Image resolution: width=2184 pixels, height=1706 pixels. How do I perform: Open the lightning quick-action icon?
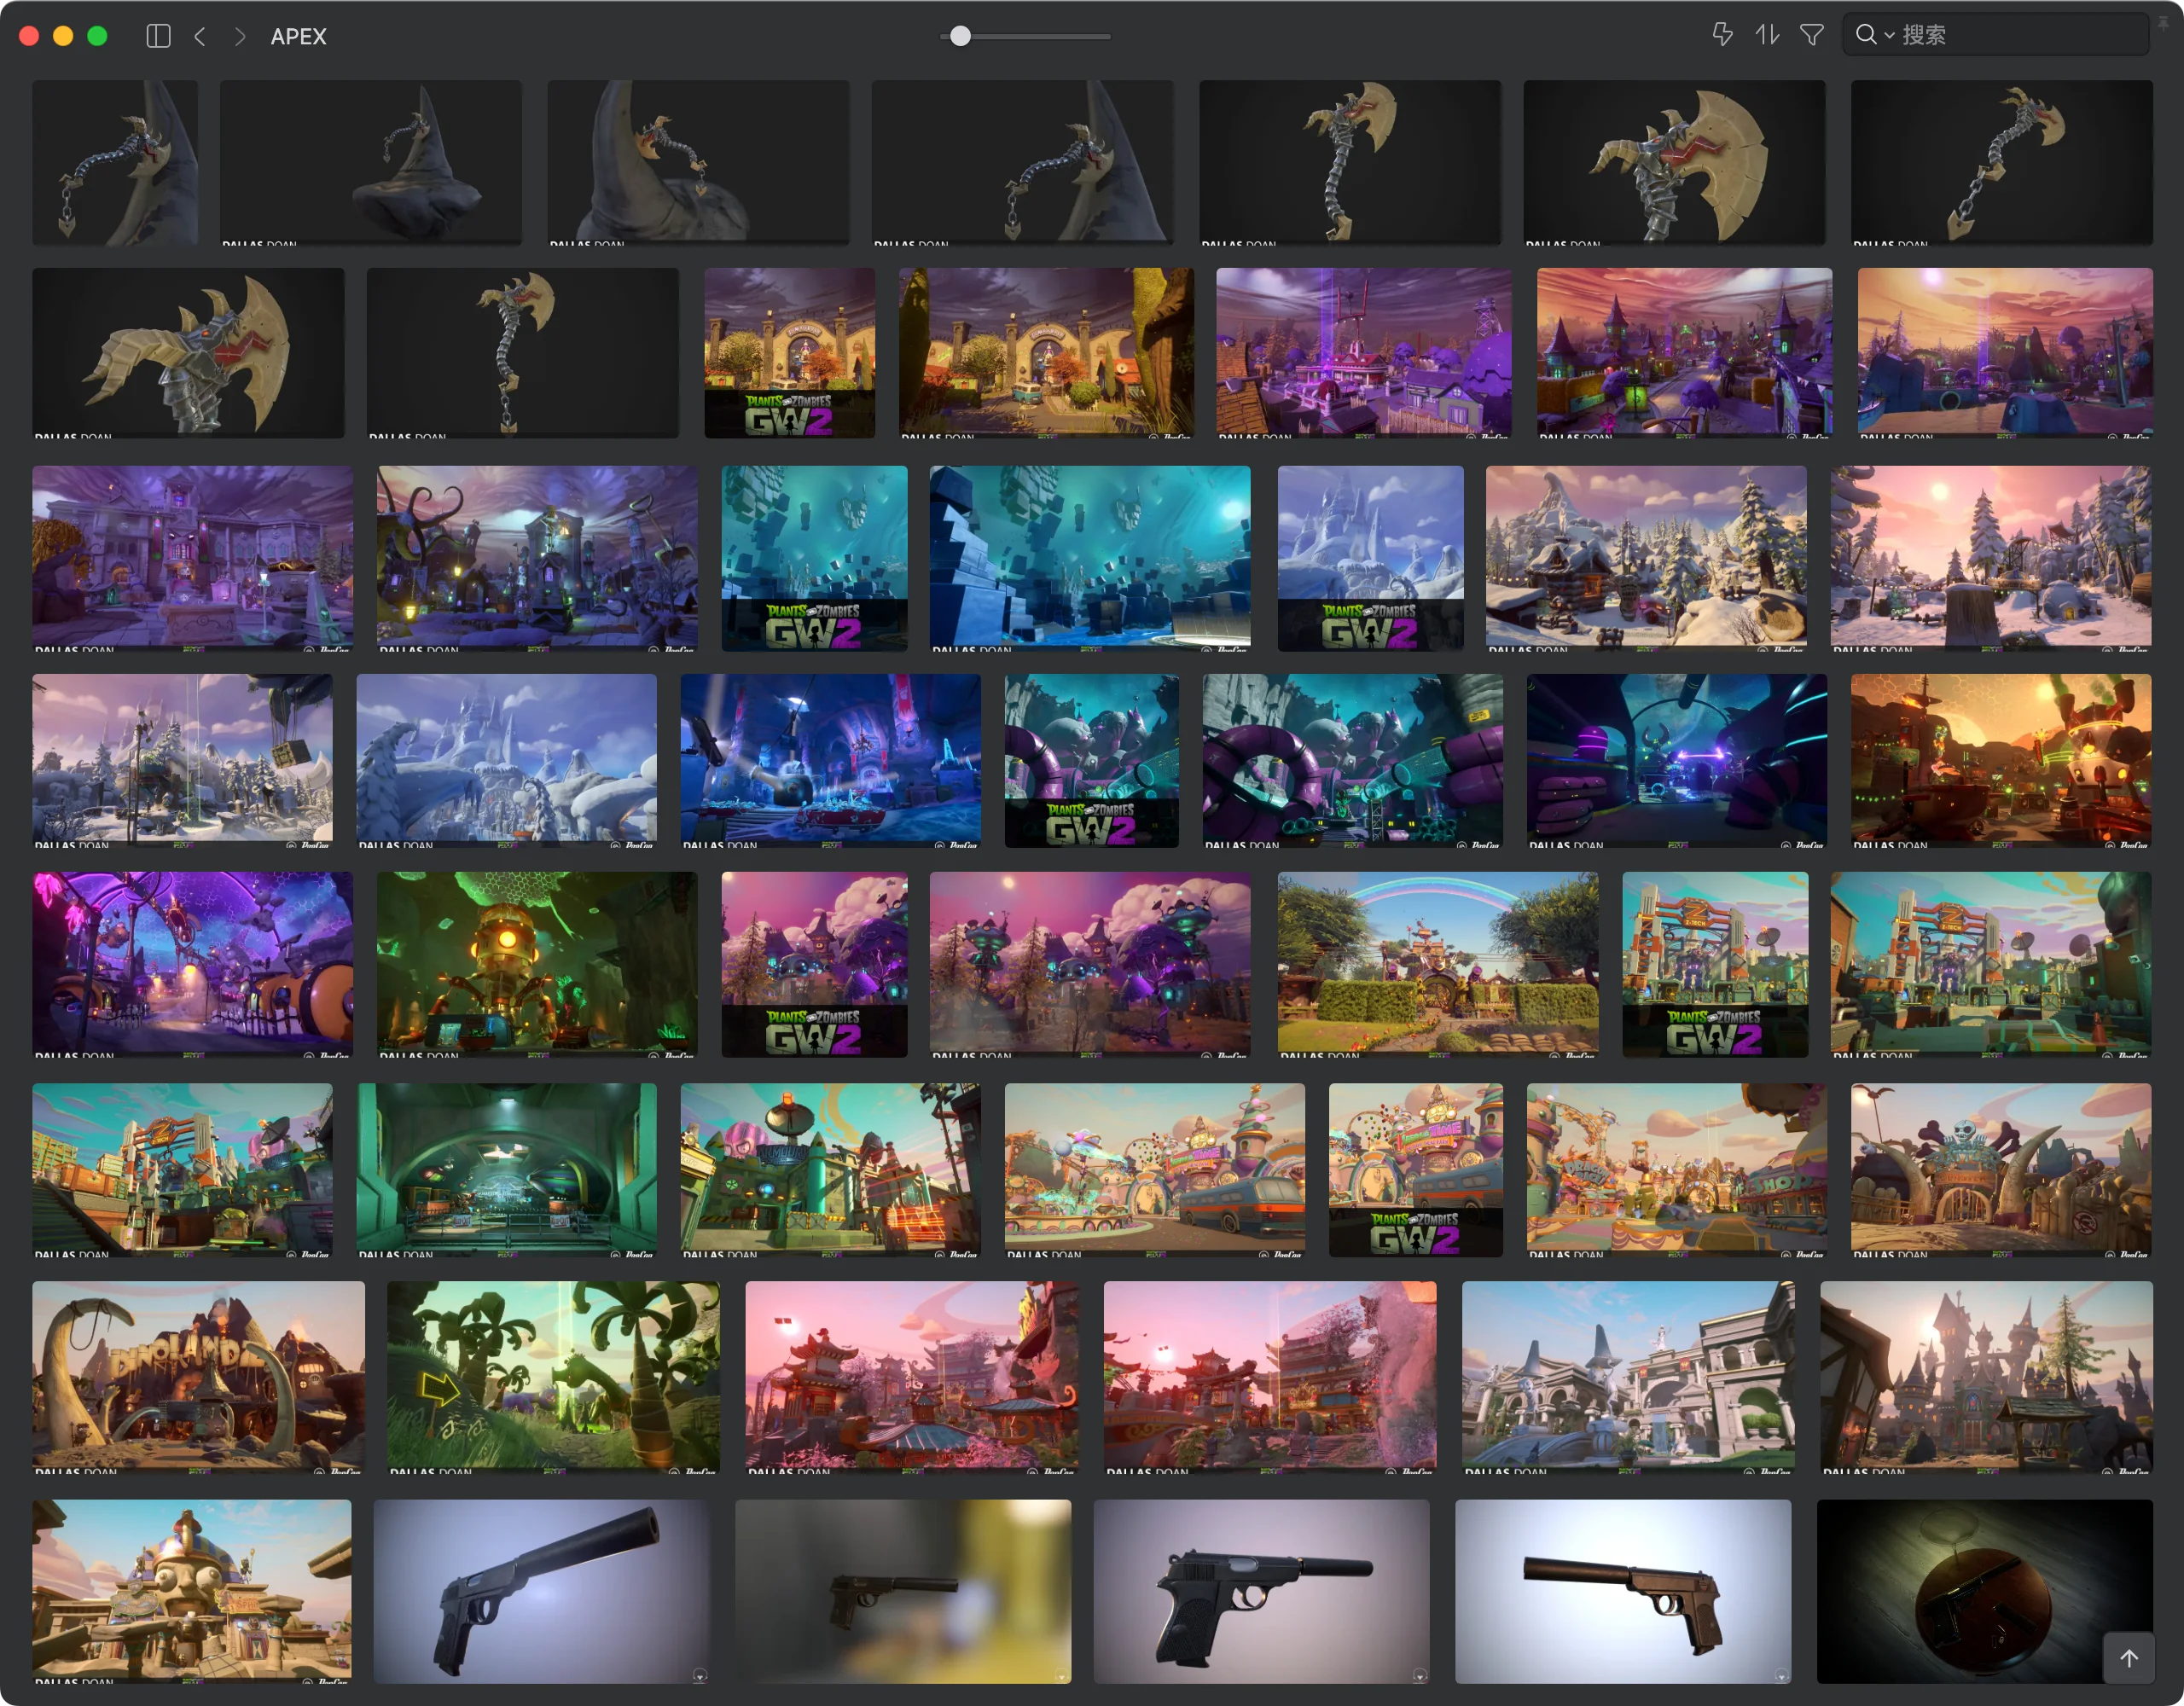(1722, 35)
